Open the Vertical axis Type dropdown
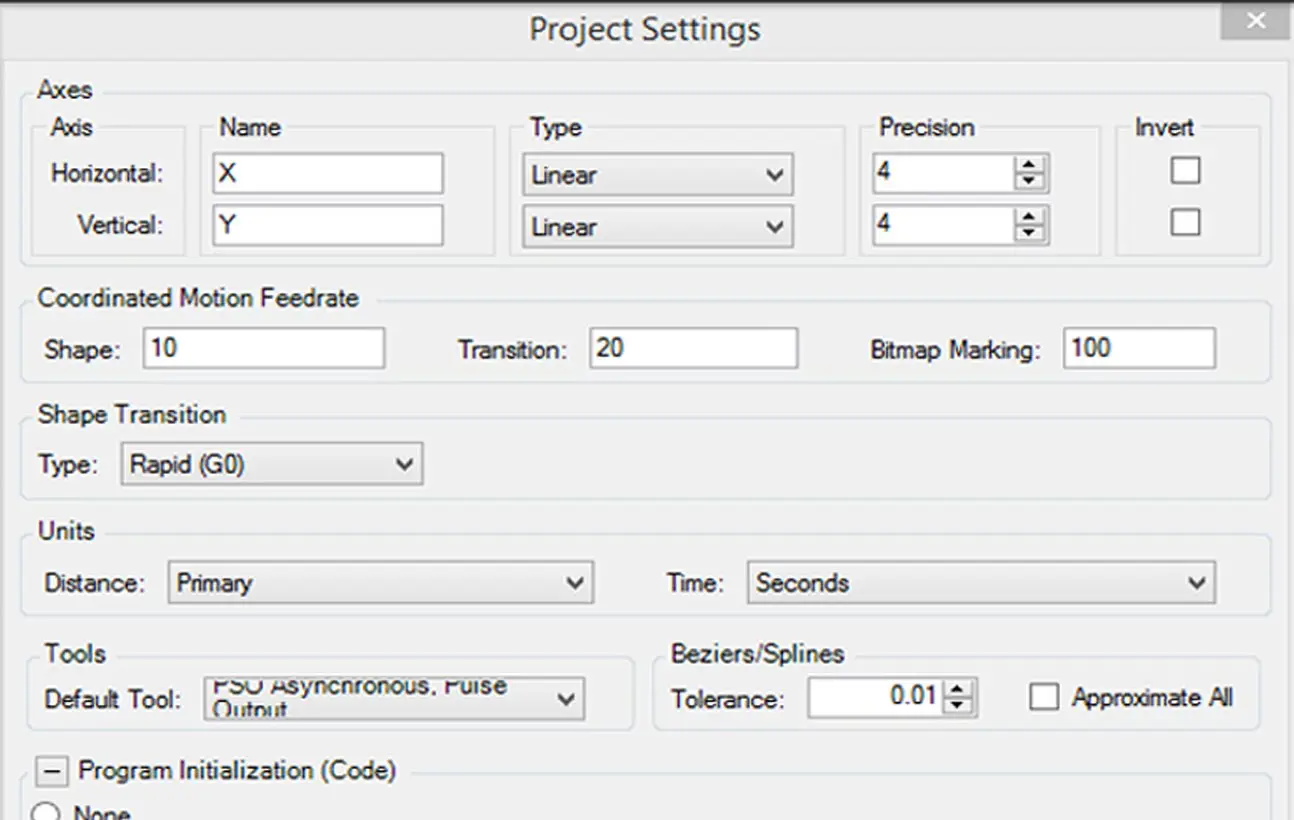The height and width of the screenshot is (820, 1294). (x=658, y=227)
